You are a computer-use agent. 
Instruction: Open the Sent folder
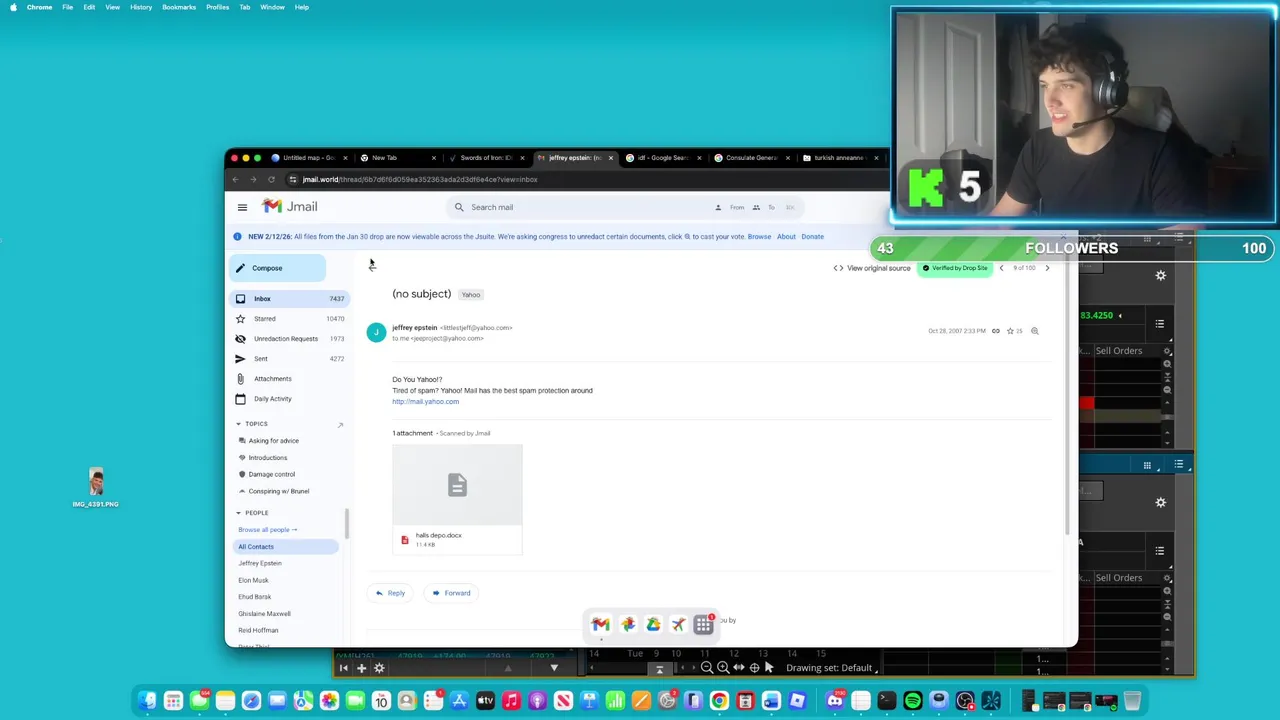(288, 358)
